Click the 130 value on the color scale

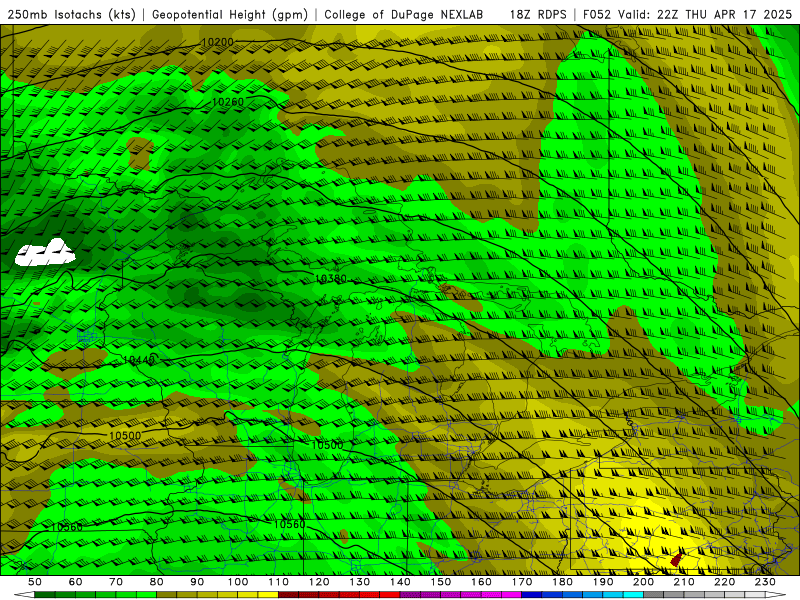360,582
